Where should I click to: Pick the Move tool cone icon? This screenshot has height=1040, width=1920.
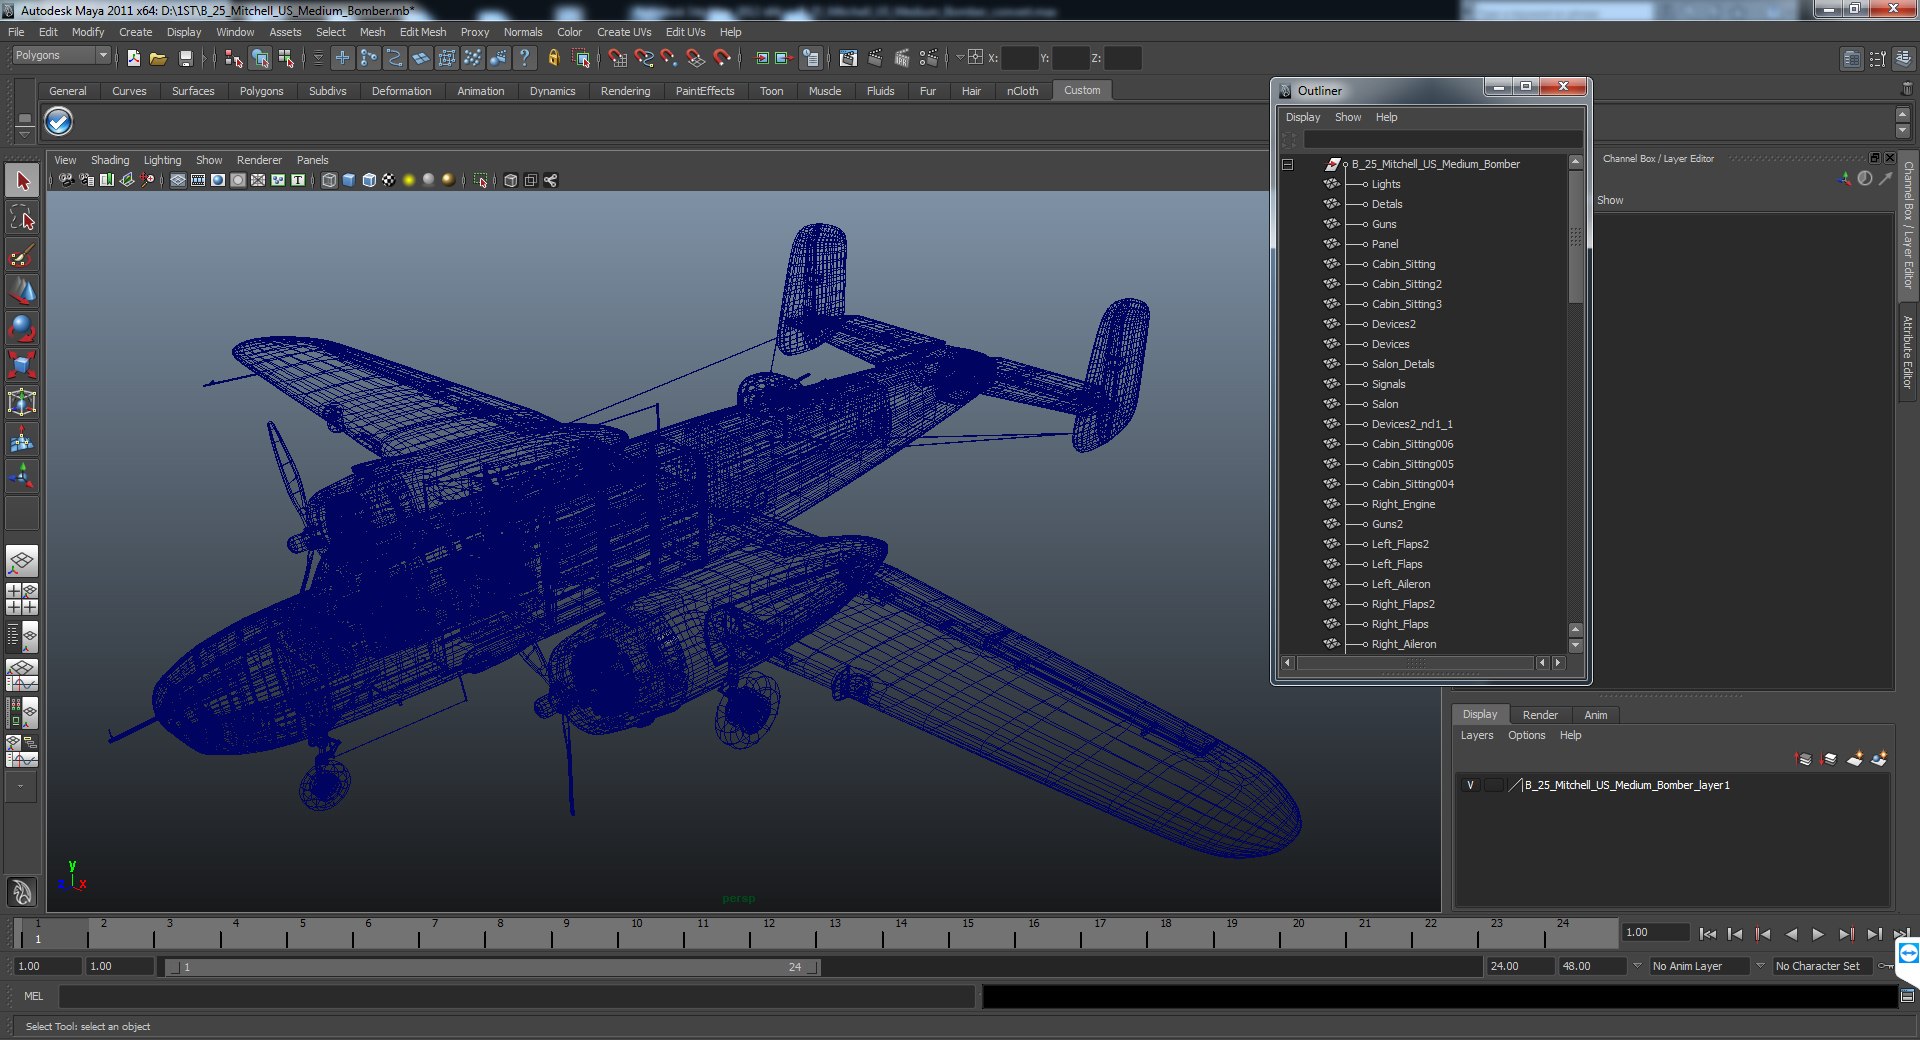point(22,291)
